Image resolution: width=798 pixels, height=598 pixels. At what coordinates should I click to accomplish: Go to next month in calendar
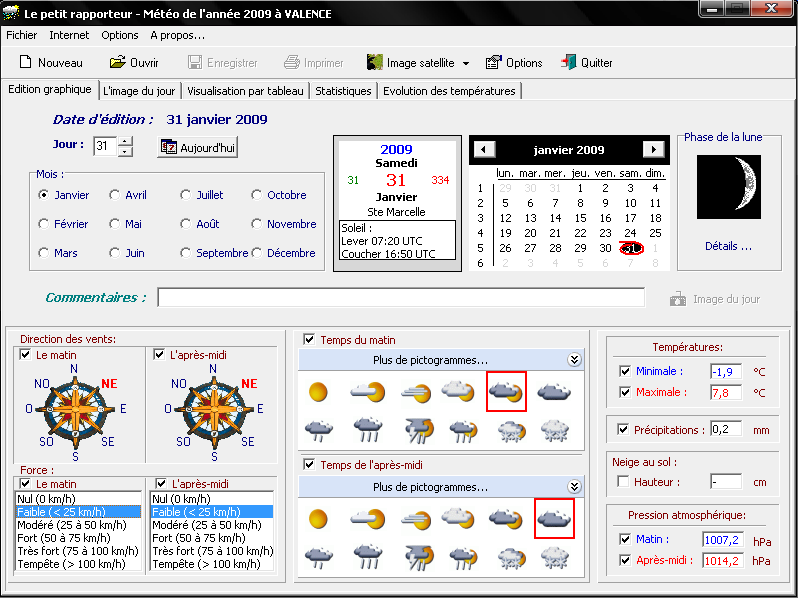[x=653, y=150]
